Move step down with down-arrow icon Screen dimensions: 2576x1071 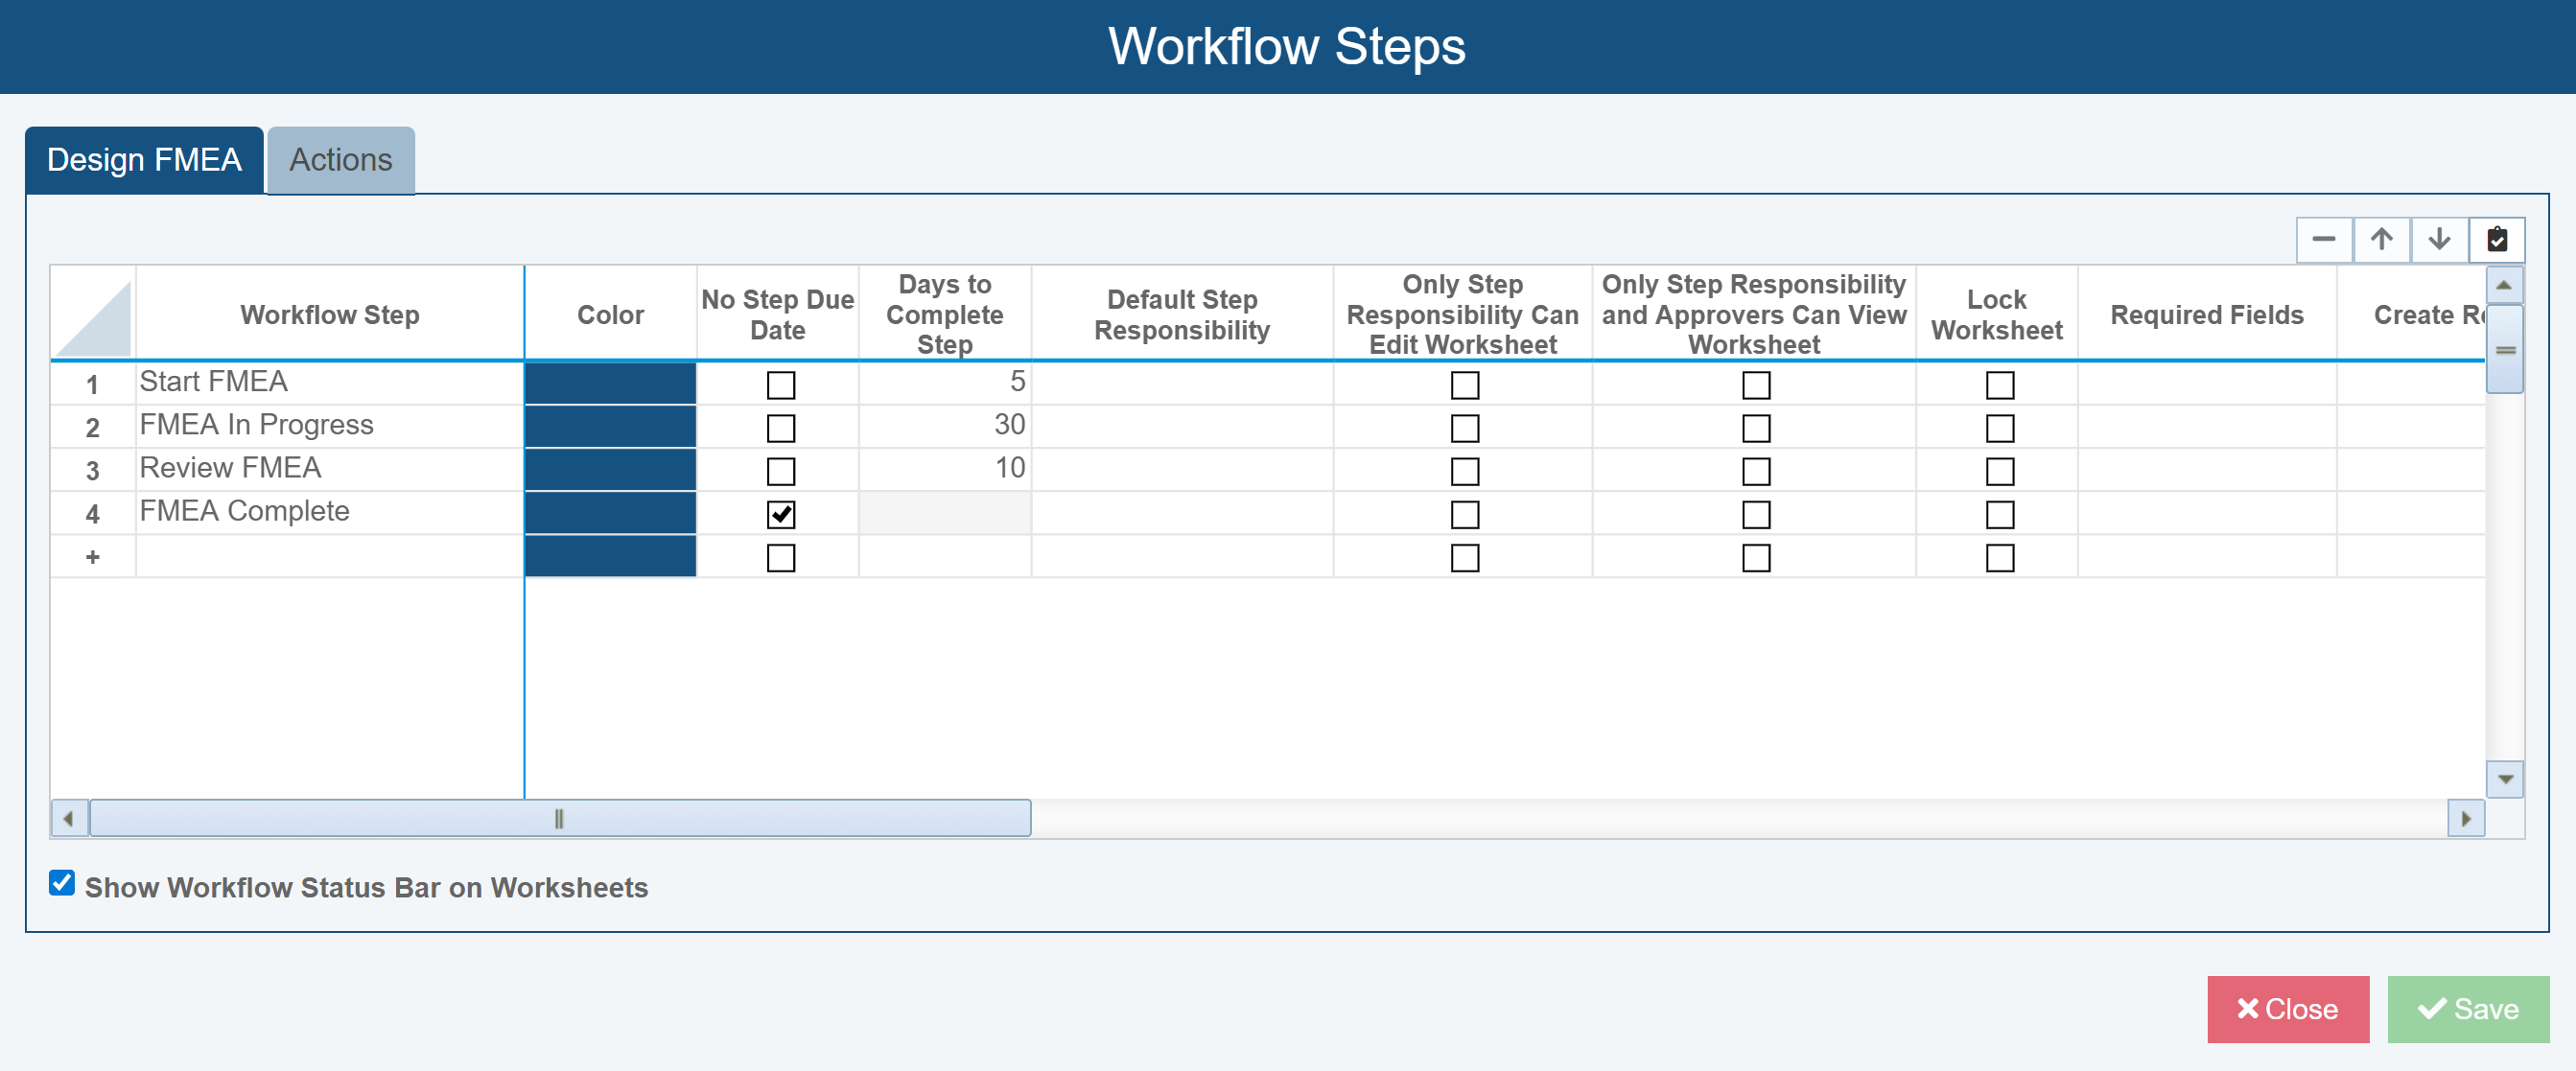pyautogui.click(x=2439, y=239)
